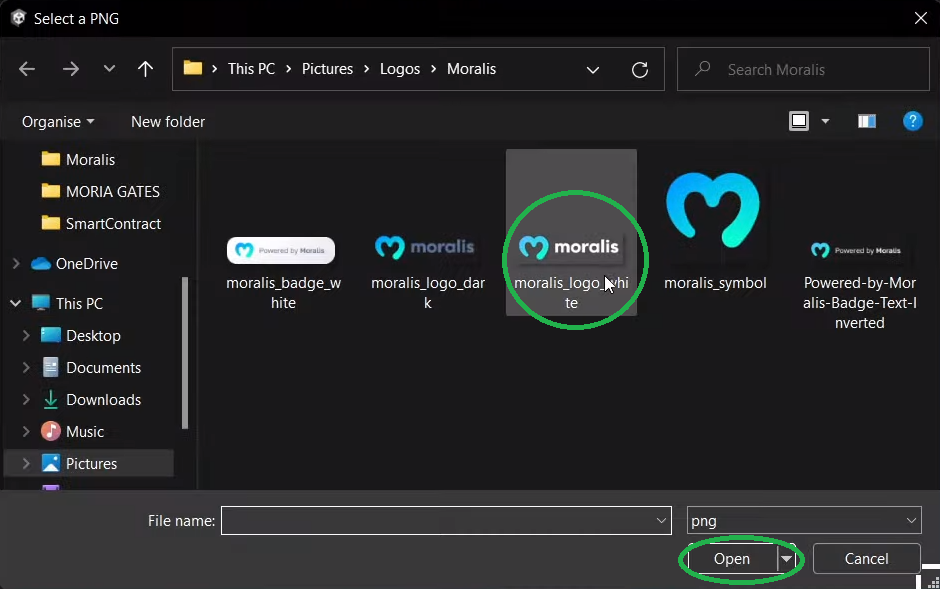Screen dimensions: 940x589
Task: Click the folder icon in the address bar
Action: click(192, 68)
